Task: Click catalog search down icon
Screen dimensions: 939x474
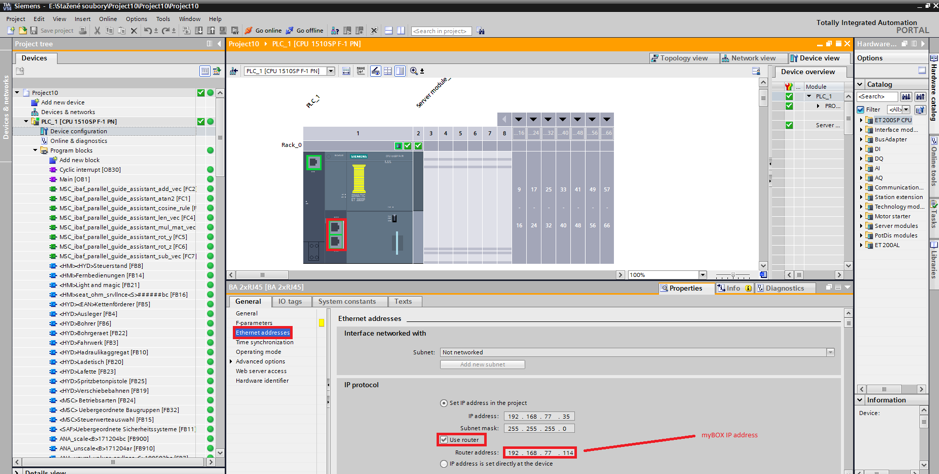Action: [x=906, y=96]
